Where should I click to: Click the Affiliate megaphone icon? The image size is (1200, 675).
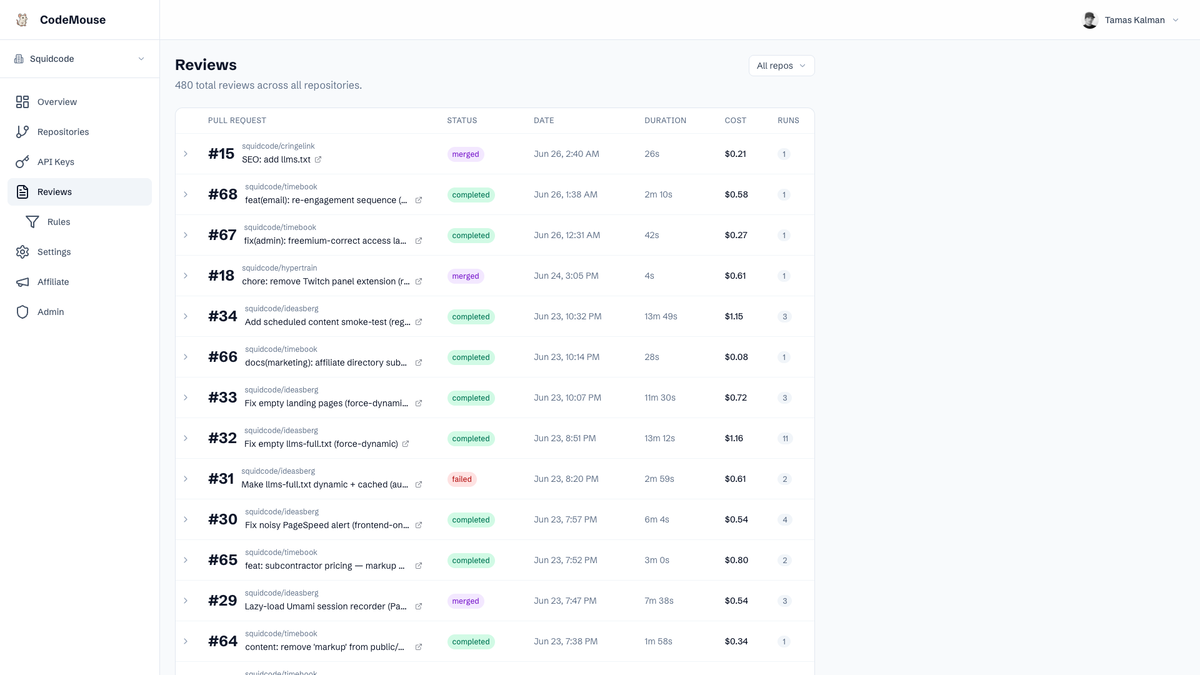click(22, 282)
